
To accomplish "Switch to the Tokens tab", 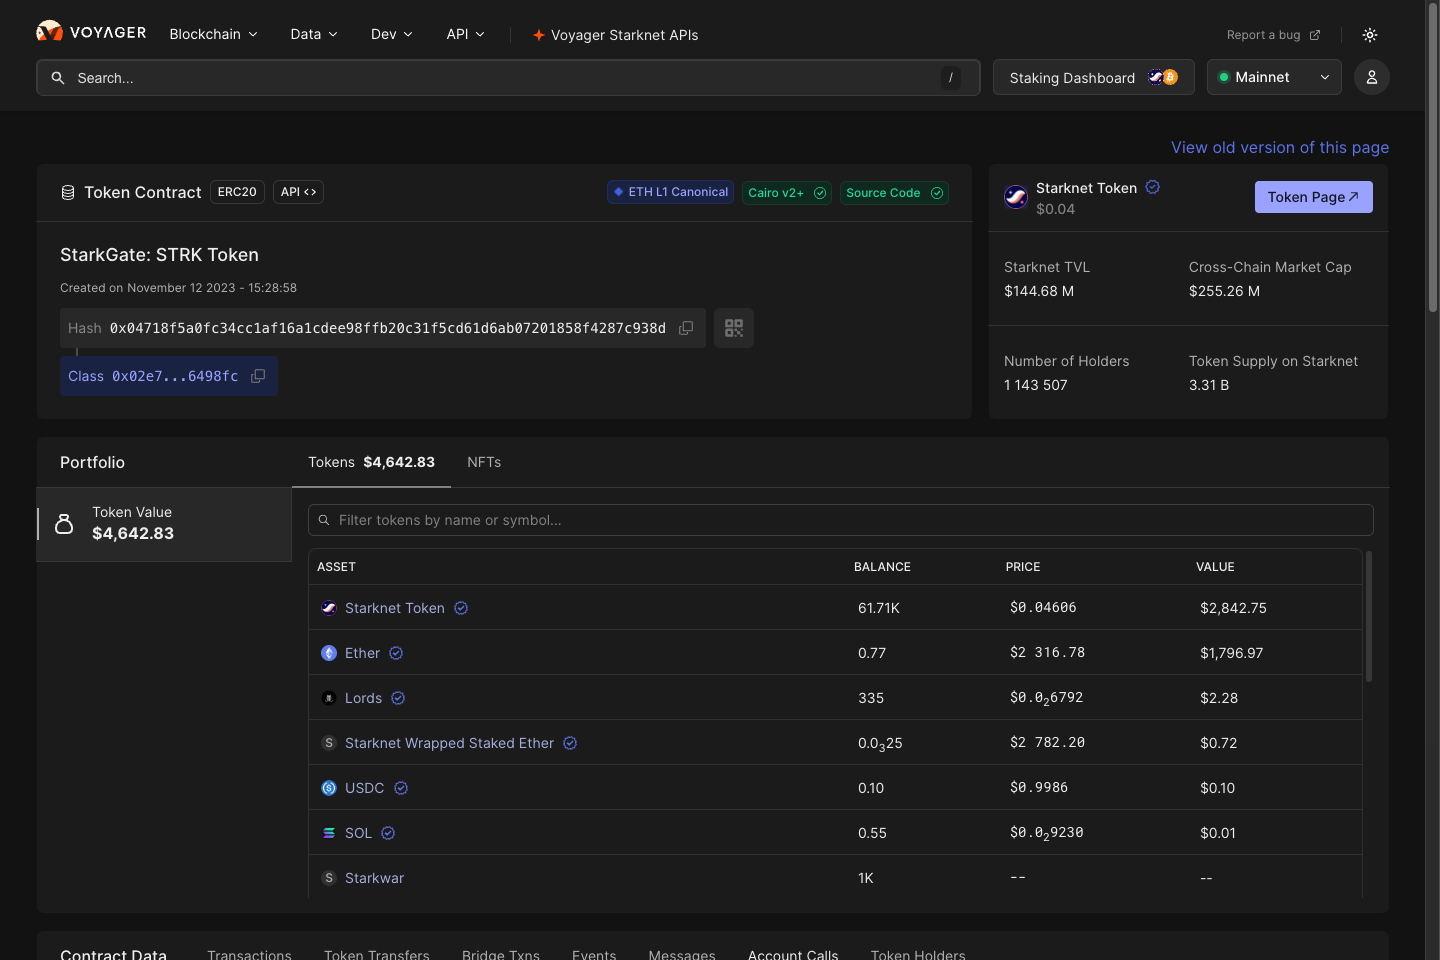I will [371, 462].
